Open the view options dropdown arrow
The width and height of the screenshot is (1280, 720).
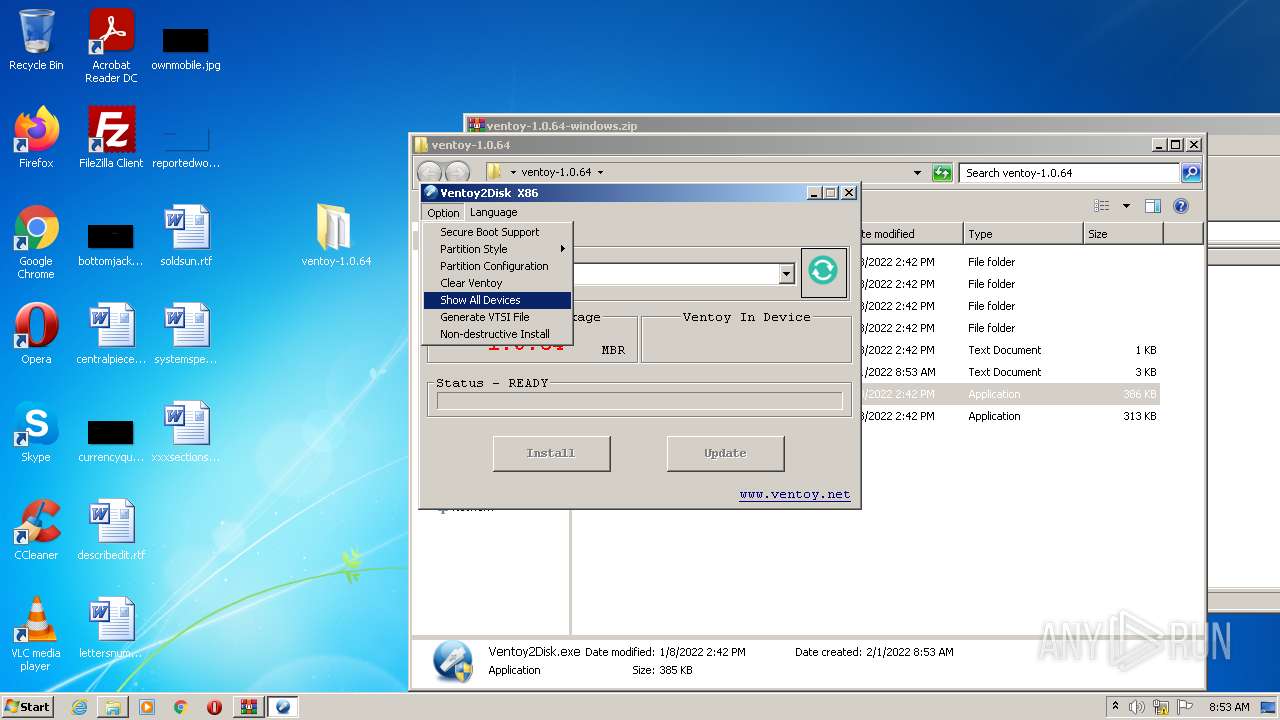[1126, 206]
